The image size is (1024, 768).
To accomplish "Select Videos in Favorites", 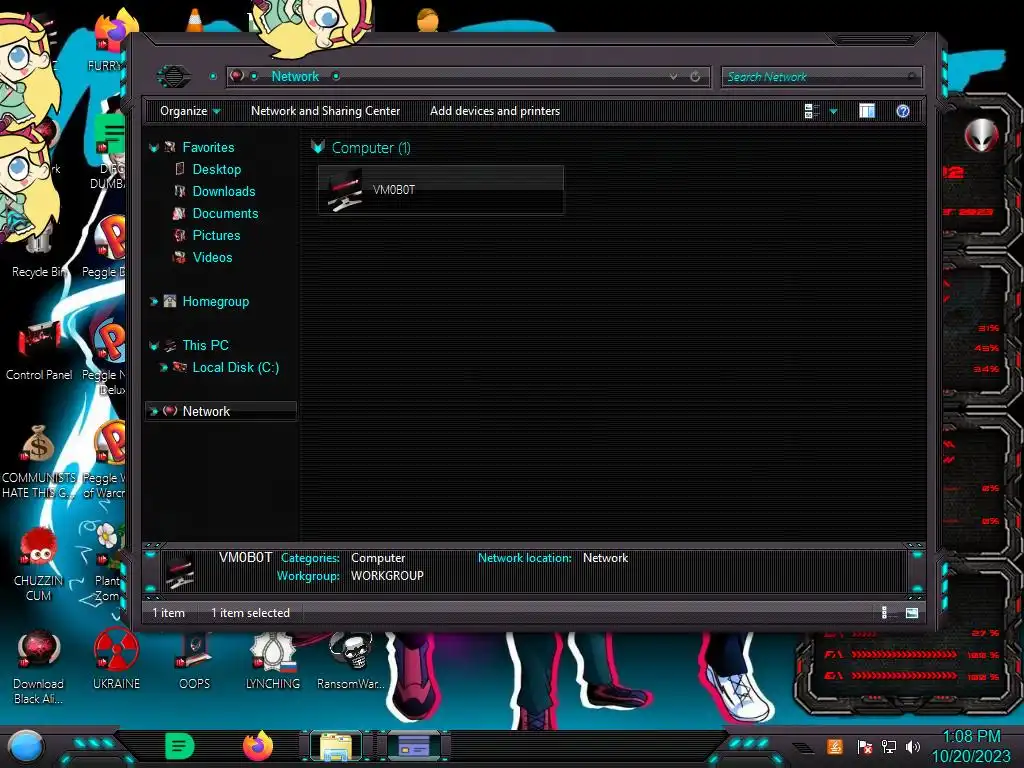I will click(212, 257).
